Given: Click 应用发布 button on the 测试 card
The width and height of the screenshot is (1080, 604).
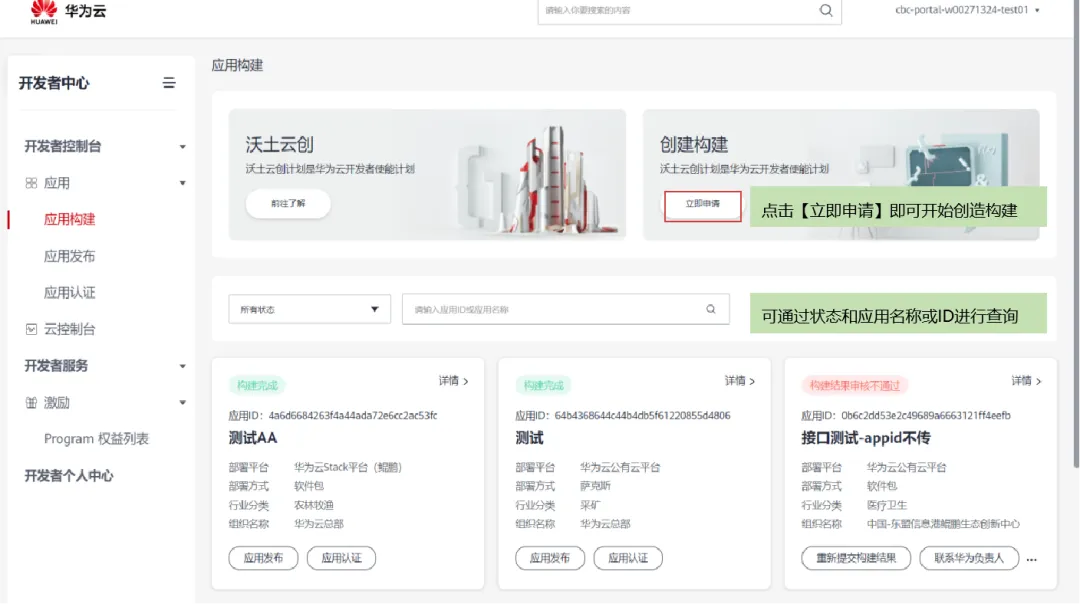Looking at the screenshot, I should [550, 558].
